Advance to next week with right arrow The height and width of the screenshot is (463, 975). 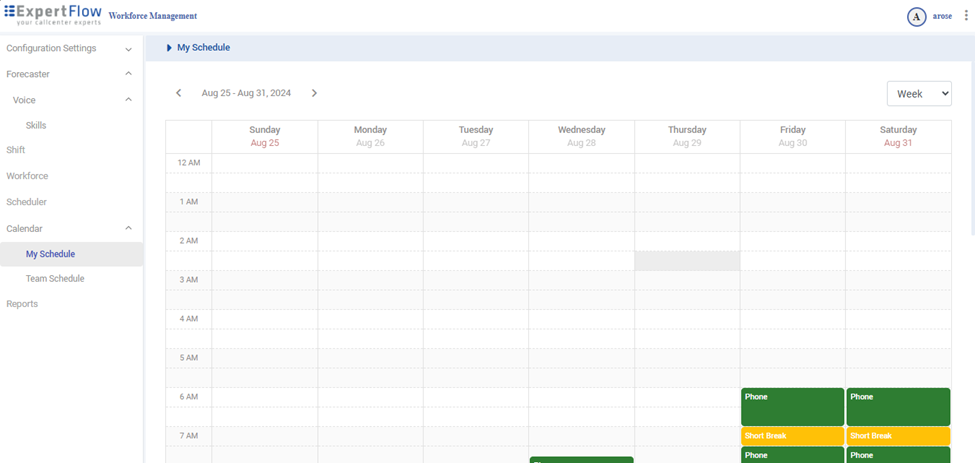(x=314, y=93)
